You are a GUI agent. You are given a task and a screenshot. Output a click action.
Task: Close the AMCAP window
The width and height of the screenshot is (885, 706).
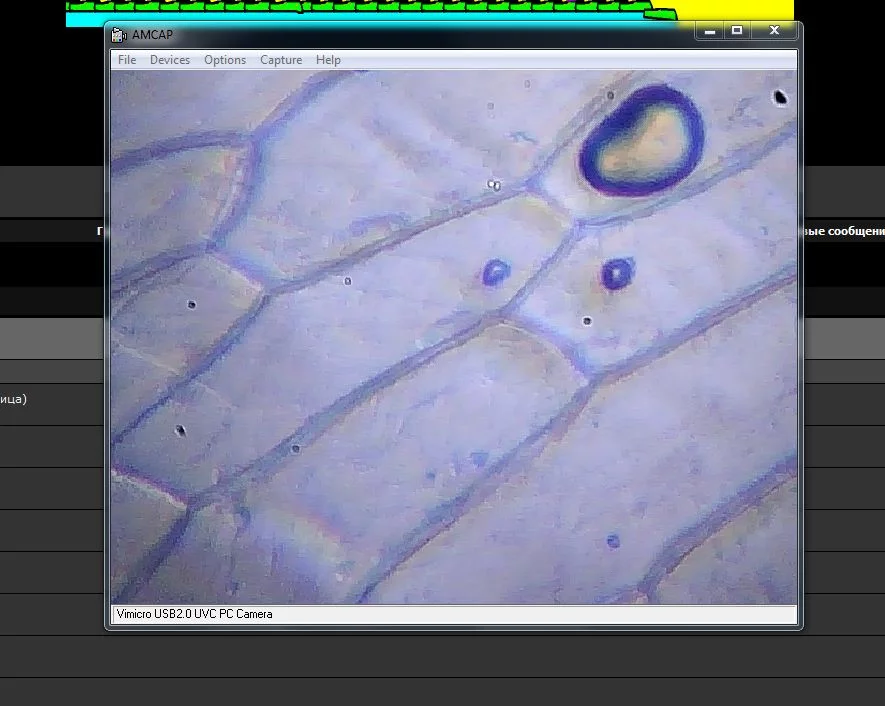pyautogui.click(x=774, y=31)
